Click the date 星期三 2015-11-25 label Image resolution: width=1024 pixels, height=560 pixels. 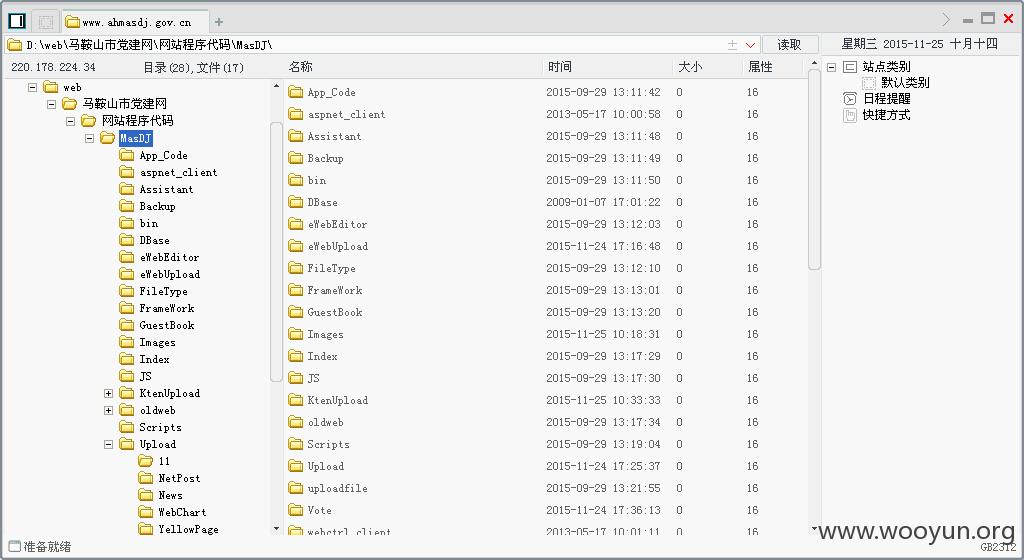point(893,44)
